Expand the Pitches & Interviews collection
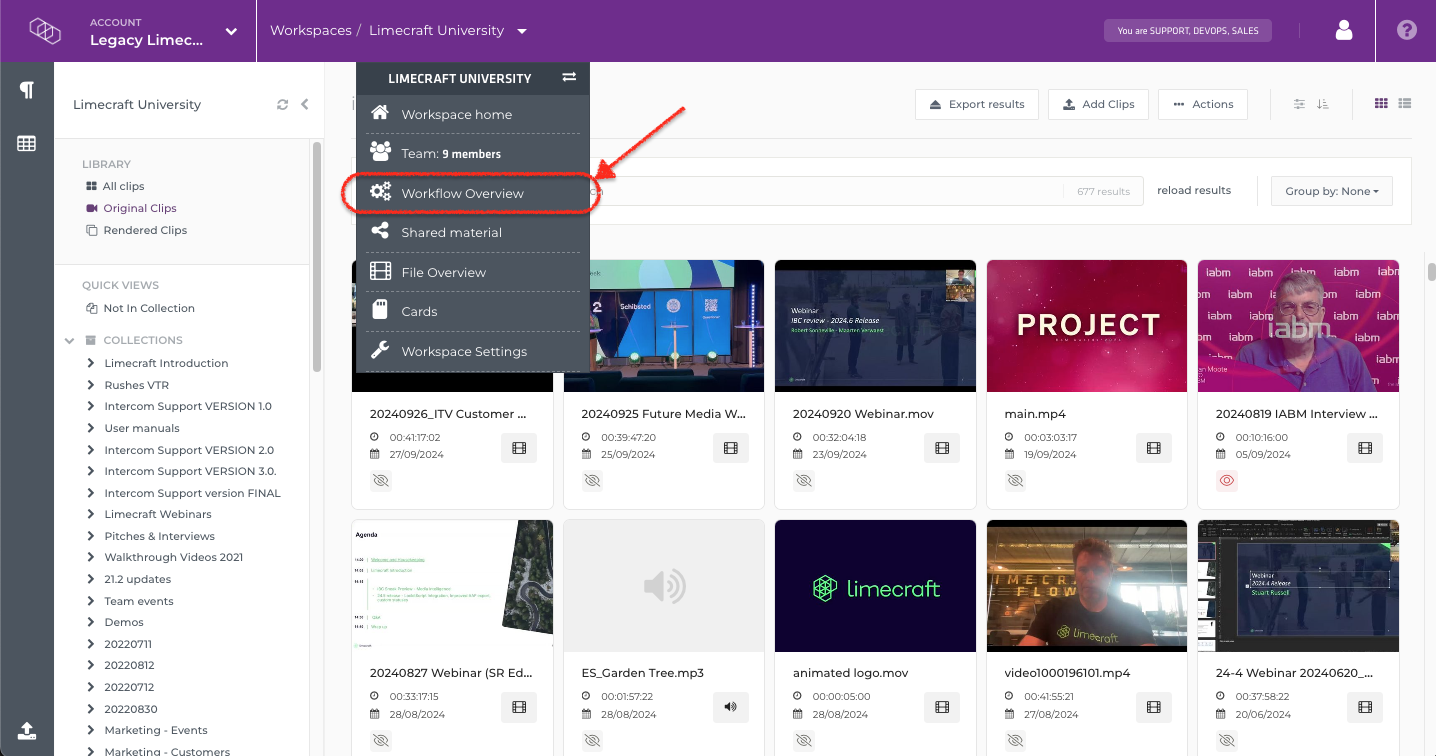 click(x=91, y=536)
